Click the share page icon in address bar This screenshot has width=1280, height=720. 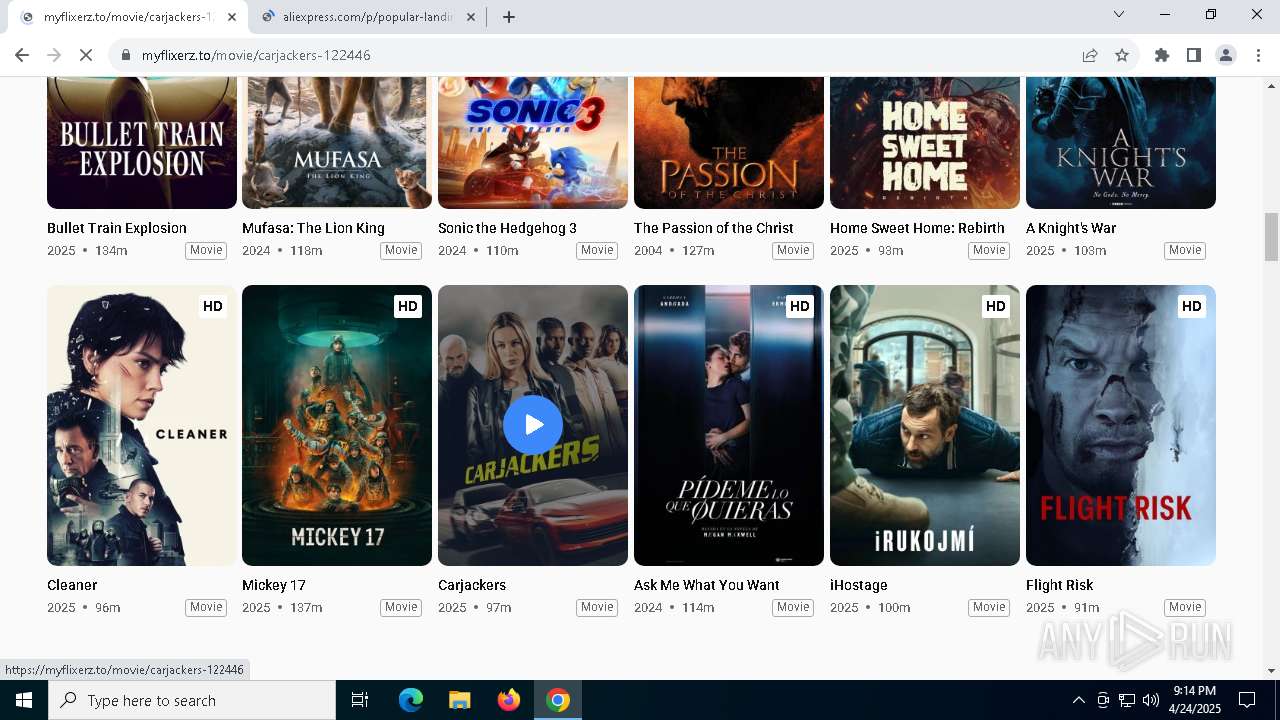(x=1090, y=55)
